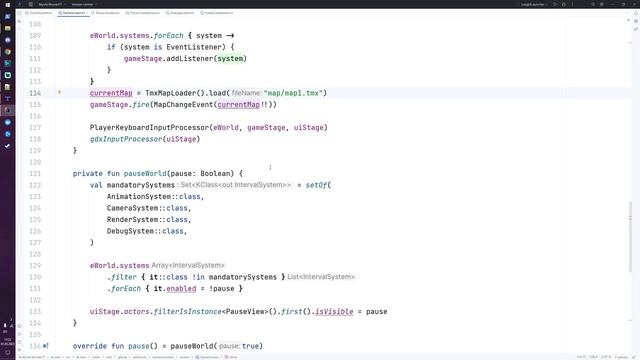Screen dimensions: 640x360
Task: Click the forEach call on line 109
Action: [168, 36]
